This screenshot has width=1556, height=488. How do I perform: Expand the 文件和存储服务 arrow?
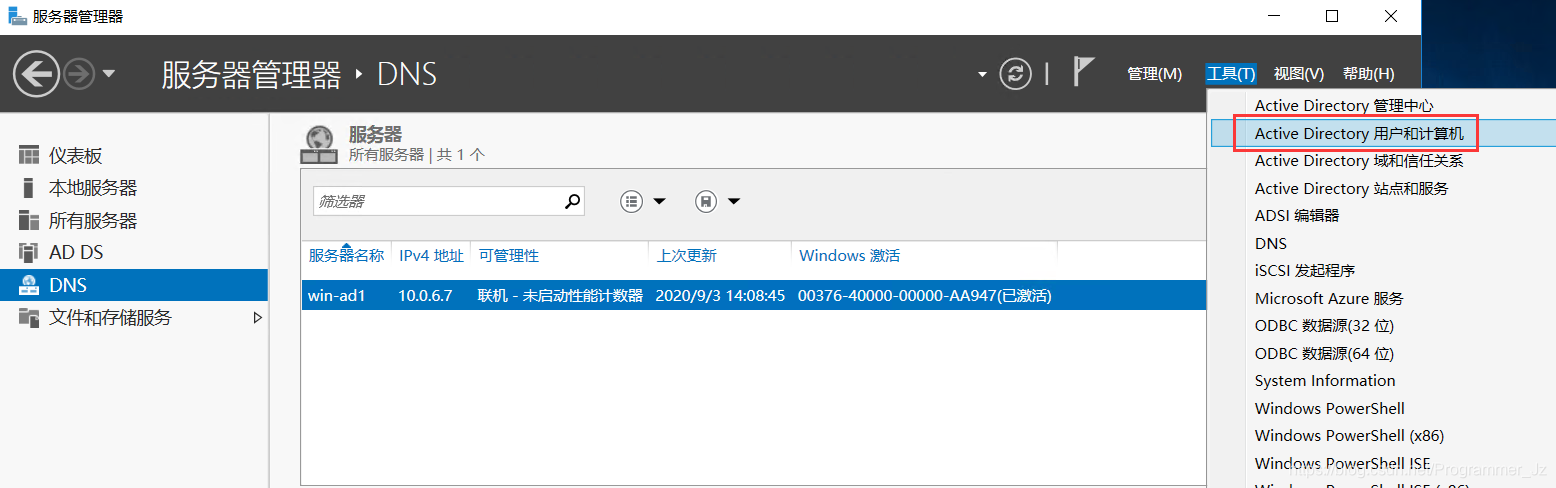tap(257, 318)
